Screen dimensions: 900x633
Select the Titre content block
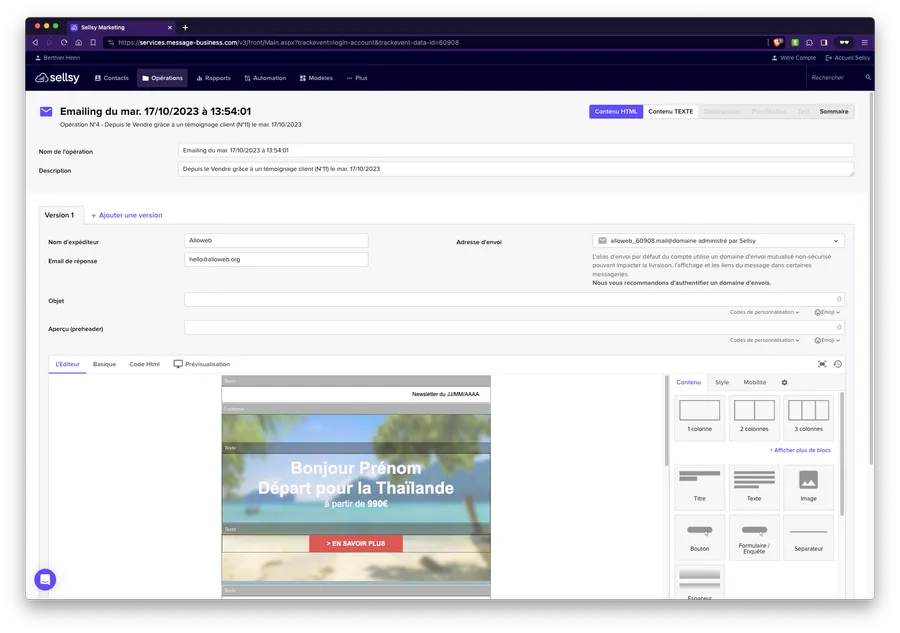(699, 487)
